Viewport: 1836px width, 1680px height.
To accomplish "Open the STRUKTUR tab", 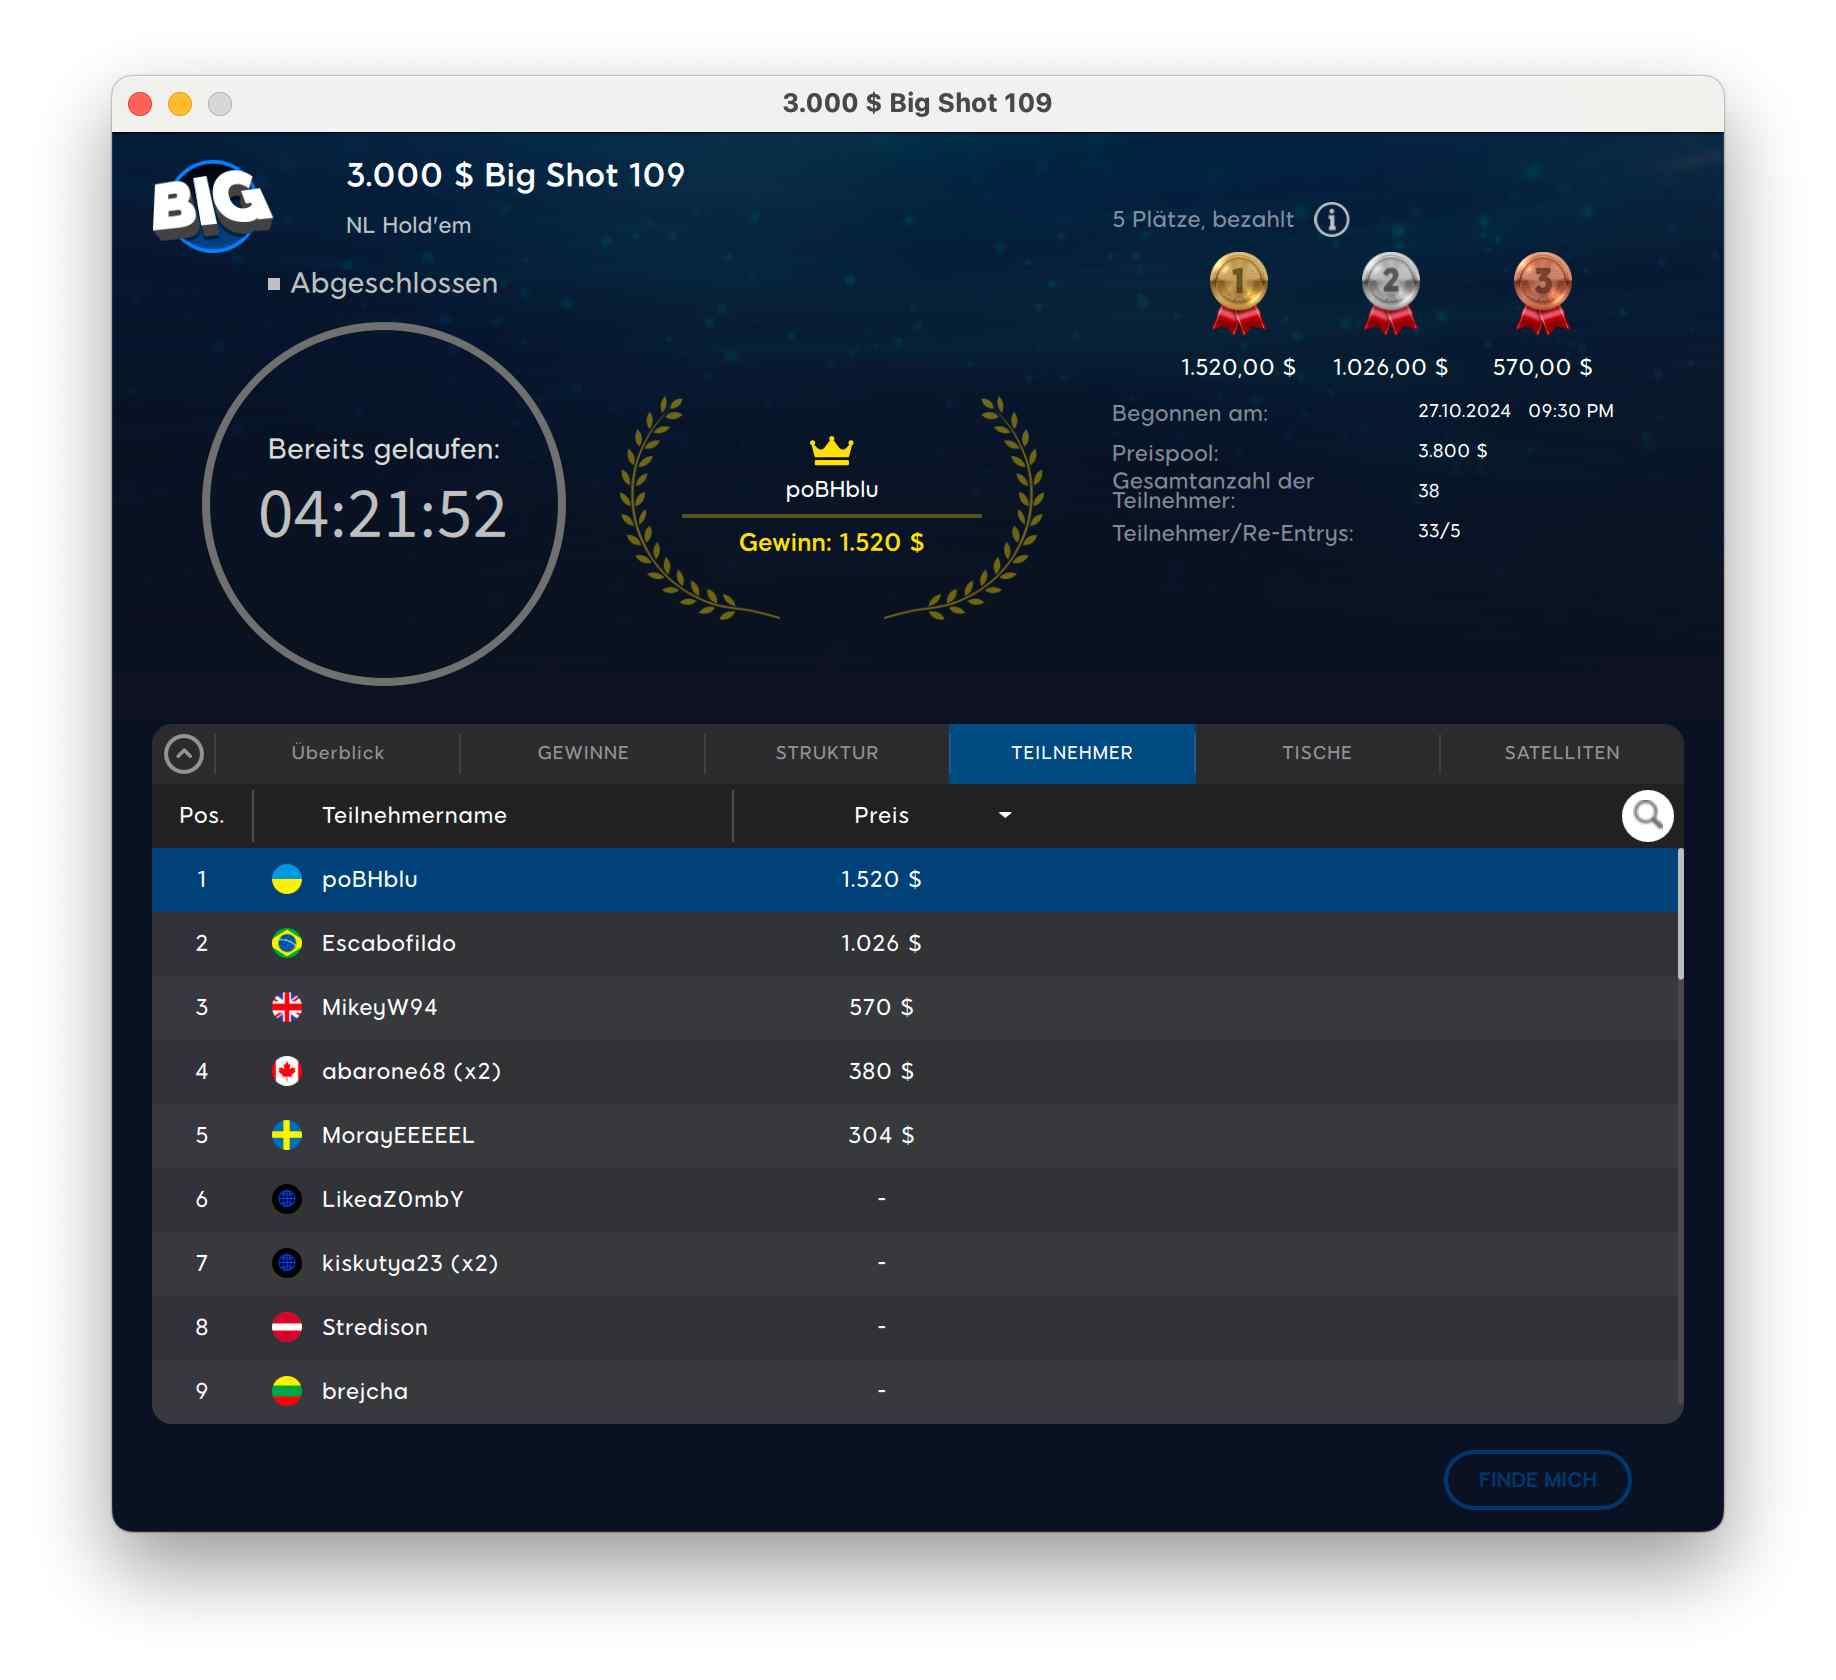I will pos(827,753).
